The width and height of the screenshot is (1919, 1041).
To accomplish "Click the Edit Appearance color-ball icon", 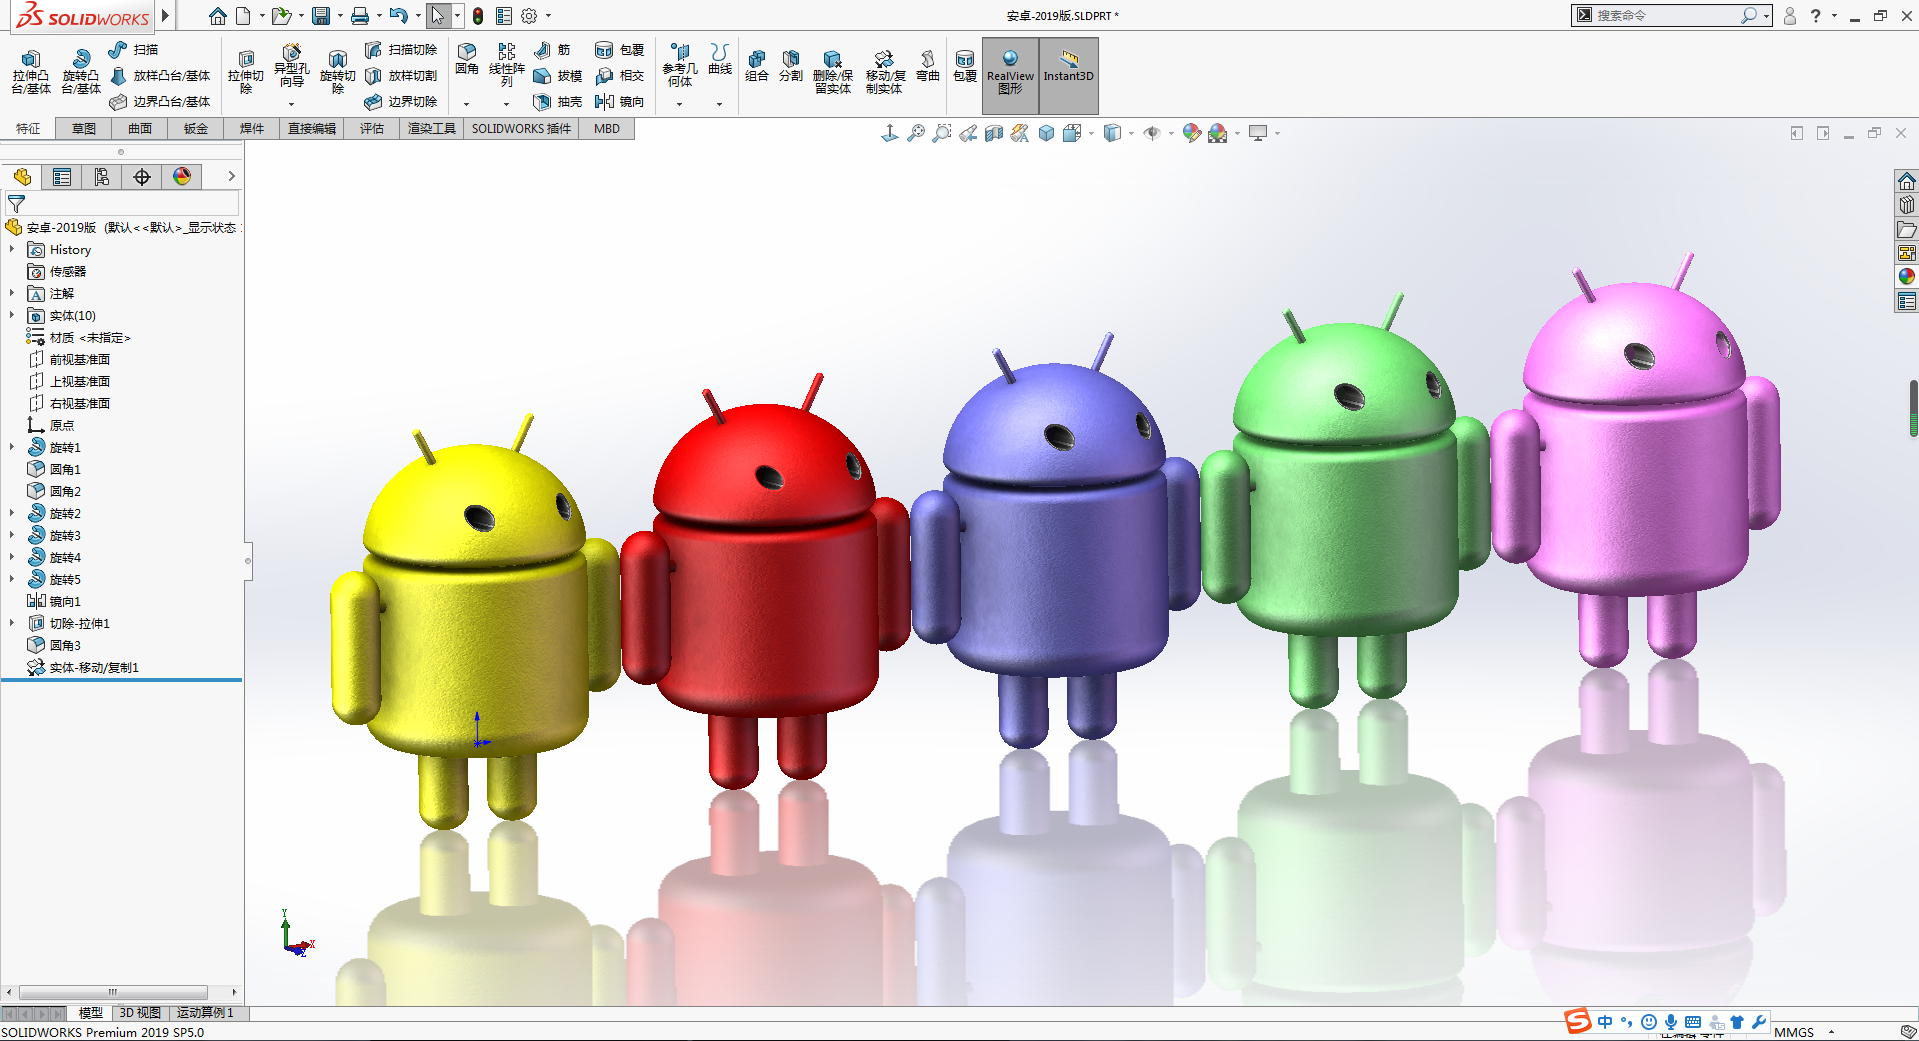I will pyautogui.click(x=1191, y=133).
